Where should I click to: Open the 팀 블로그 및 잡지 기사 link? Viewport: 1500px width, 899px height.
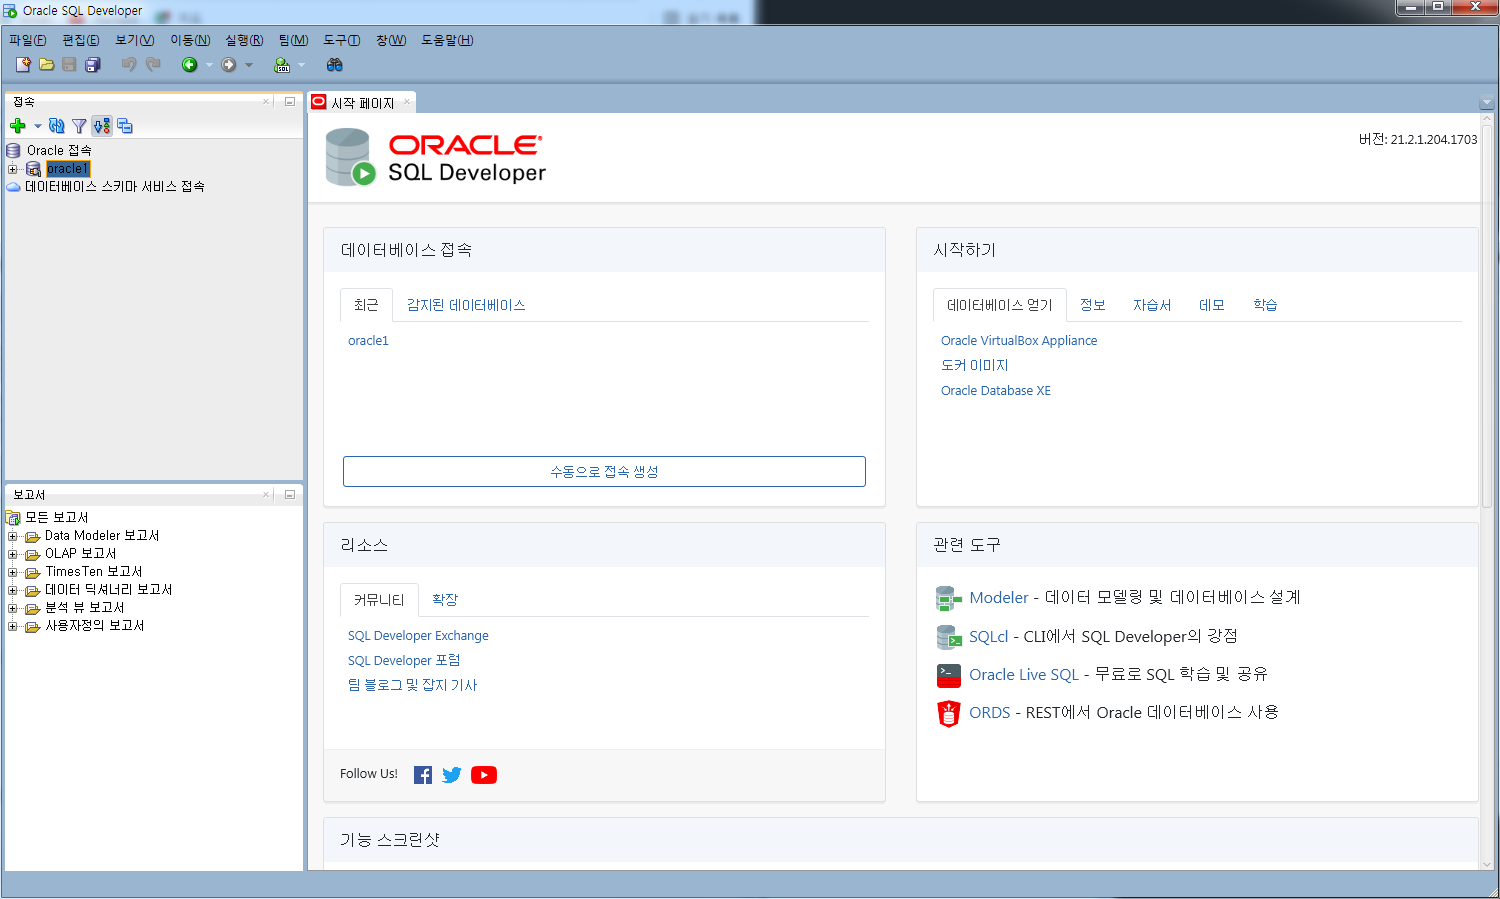coord(412,685)
